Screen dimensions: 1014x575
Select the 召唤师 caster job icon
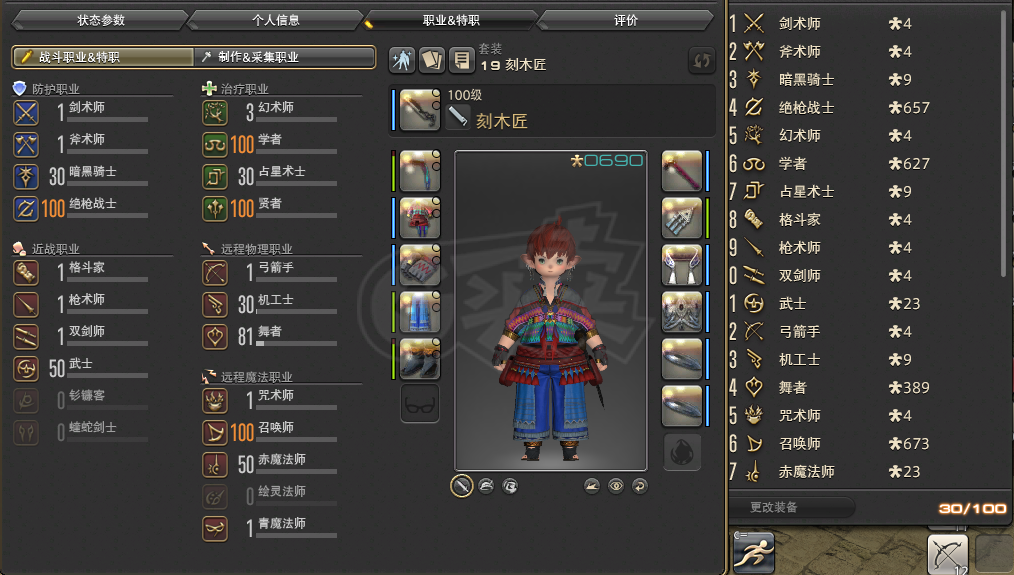coord(215,433)
